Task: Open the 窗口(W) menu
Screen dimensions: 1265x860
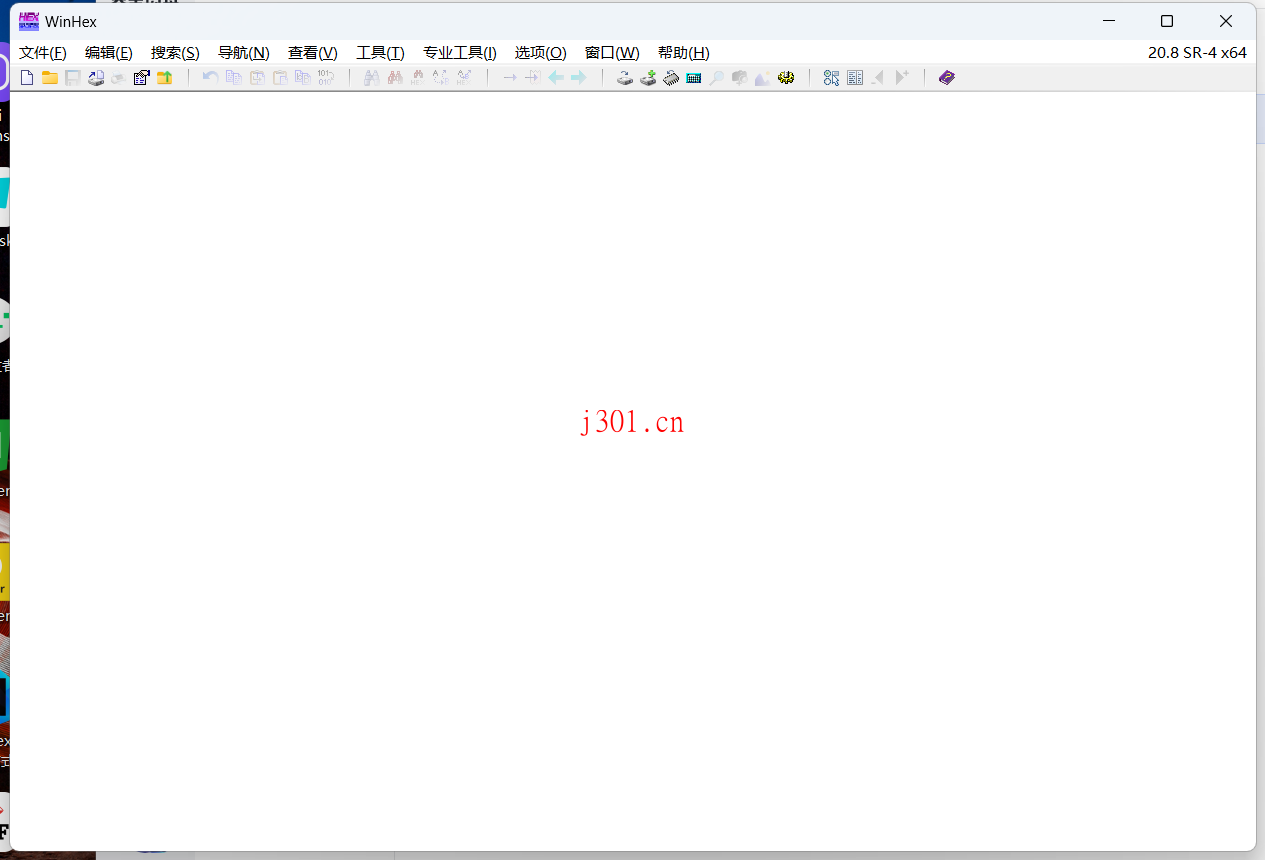Action: (x=612, y=53)
